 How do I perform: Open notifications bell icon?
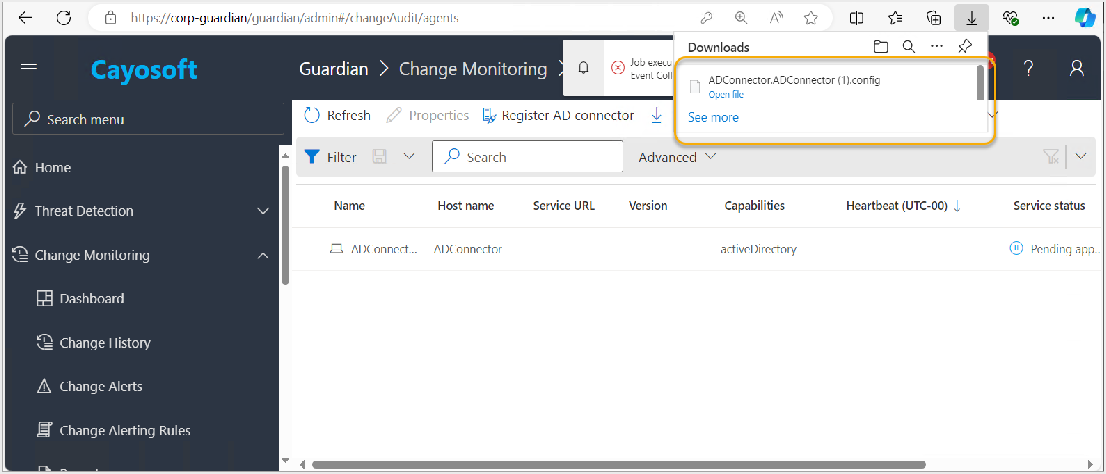[x=583, y=68]
